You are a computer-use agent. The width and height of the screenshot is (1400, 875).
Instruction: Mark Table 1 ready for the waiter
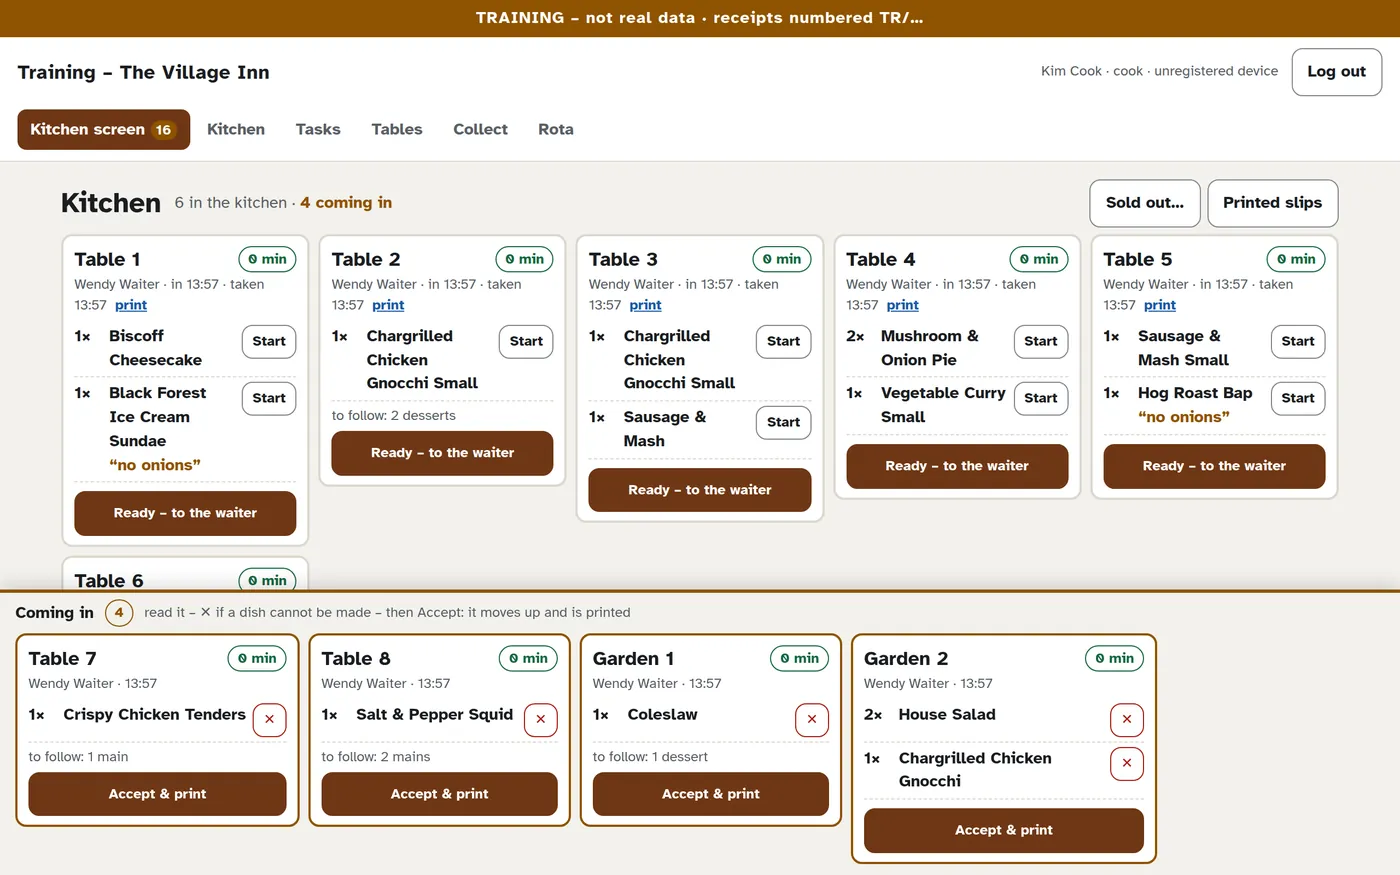(x=185, y=513)
